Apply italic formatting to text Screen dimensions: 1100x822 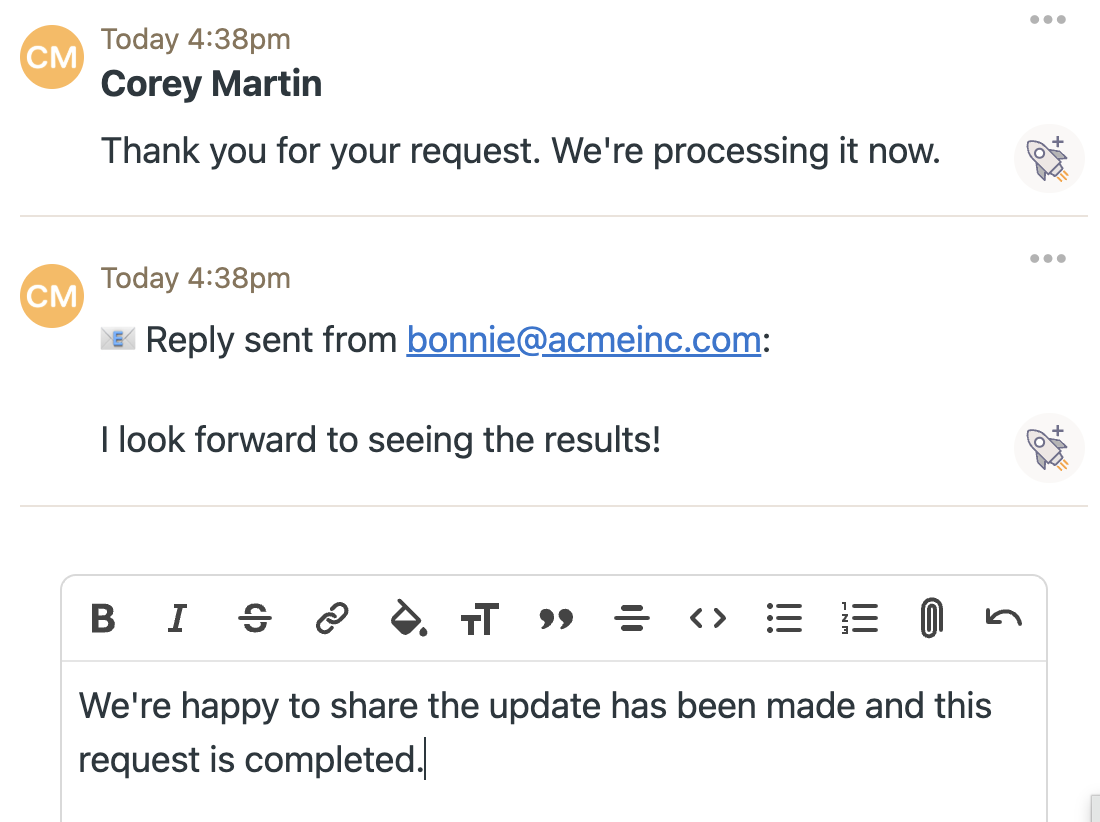[x=178, y=619]
